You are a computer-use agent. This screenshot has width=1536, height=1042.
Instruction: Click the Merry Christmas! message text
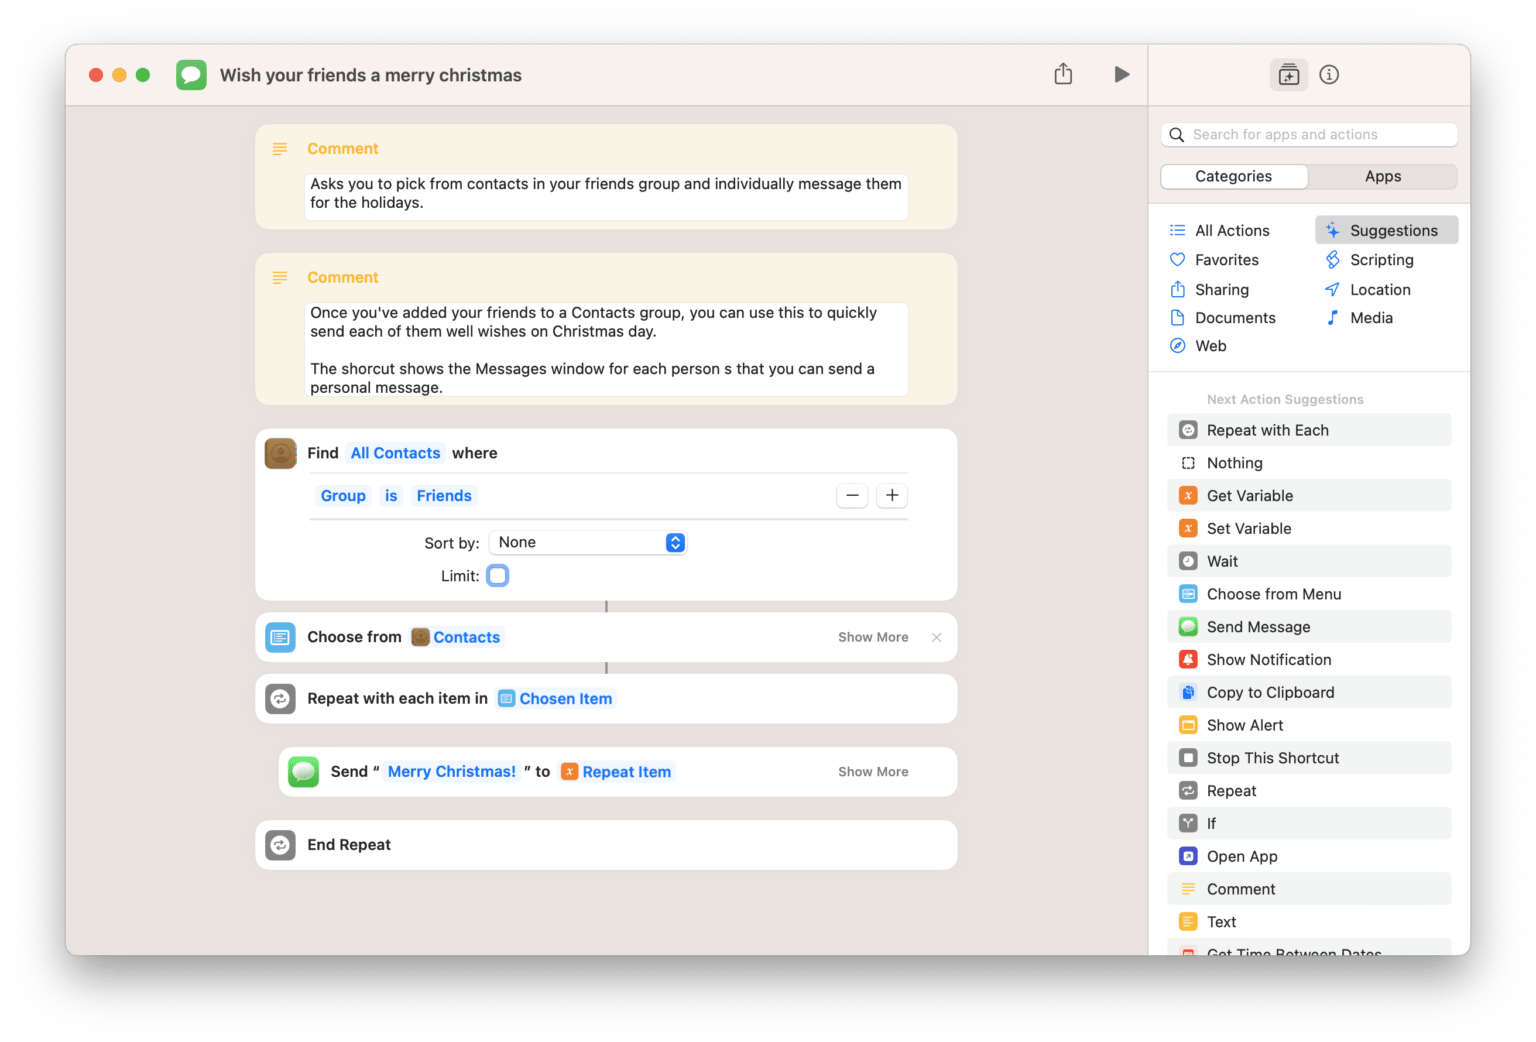click(451, 772)
